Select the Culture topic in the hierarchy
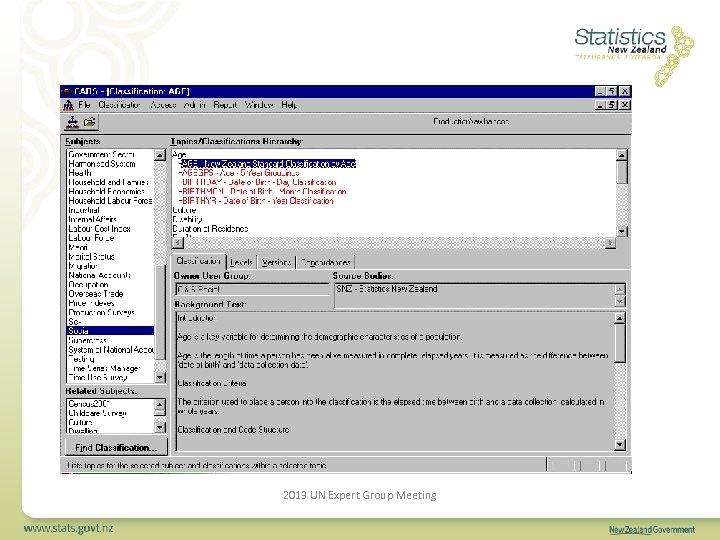Viewport: 720px width, 540px height. (184, 210)
